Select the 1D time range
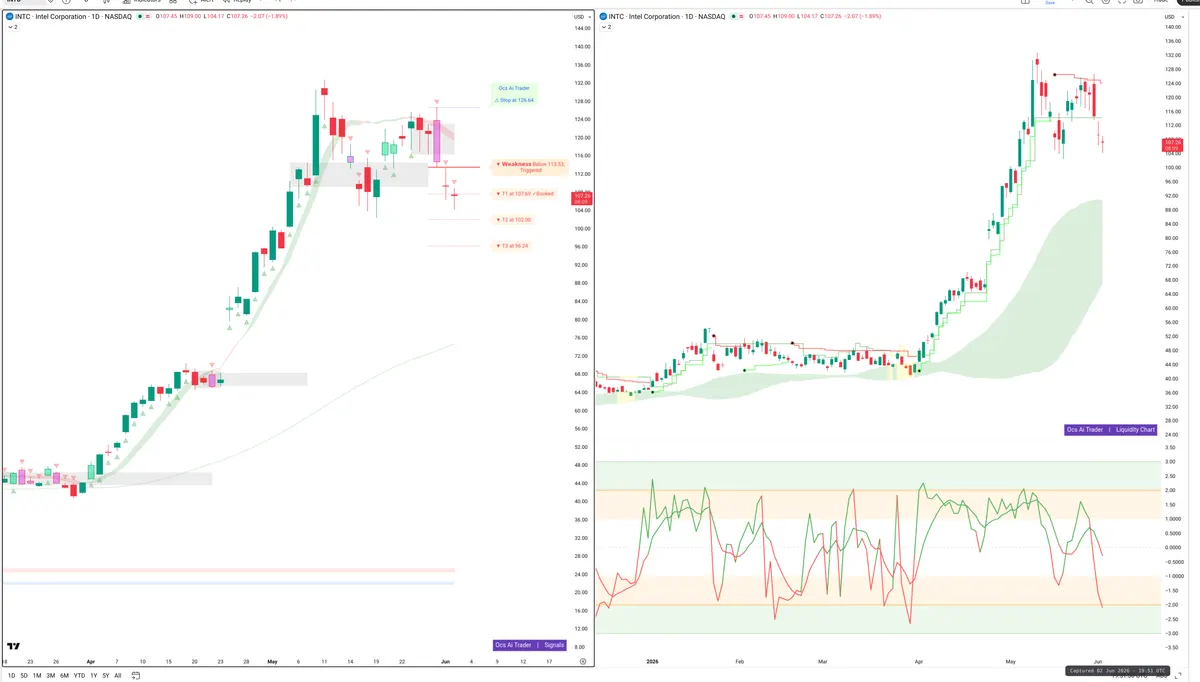Viewport: 1200px width, 682px height. tap(11, 676)
